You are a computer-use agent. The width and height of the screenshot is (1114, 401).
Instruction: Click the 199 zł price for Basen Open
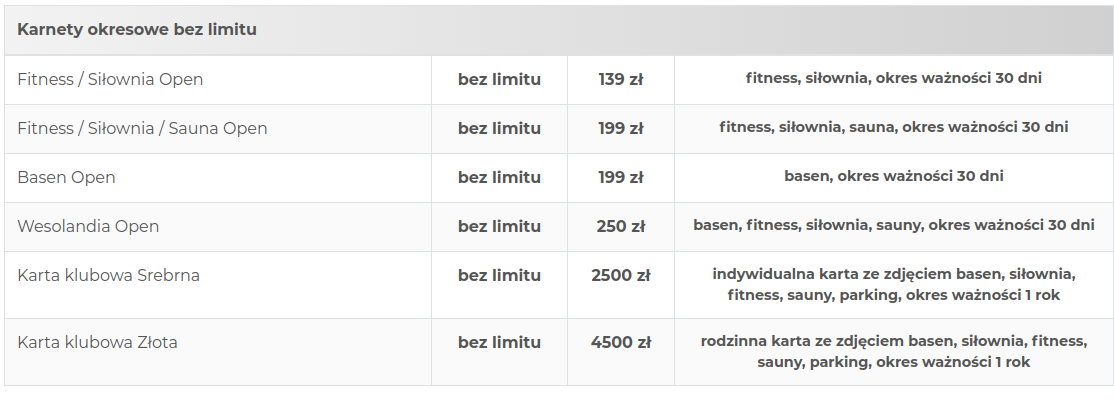click(x=621, y=178)
